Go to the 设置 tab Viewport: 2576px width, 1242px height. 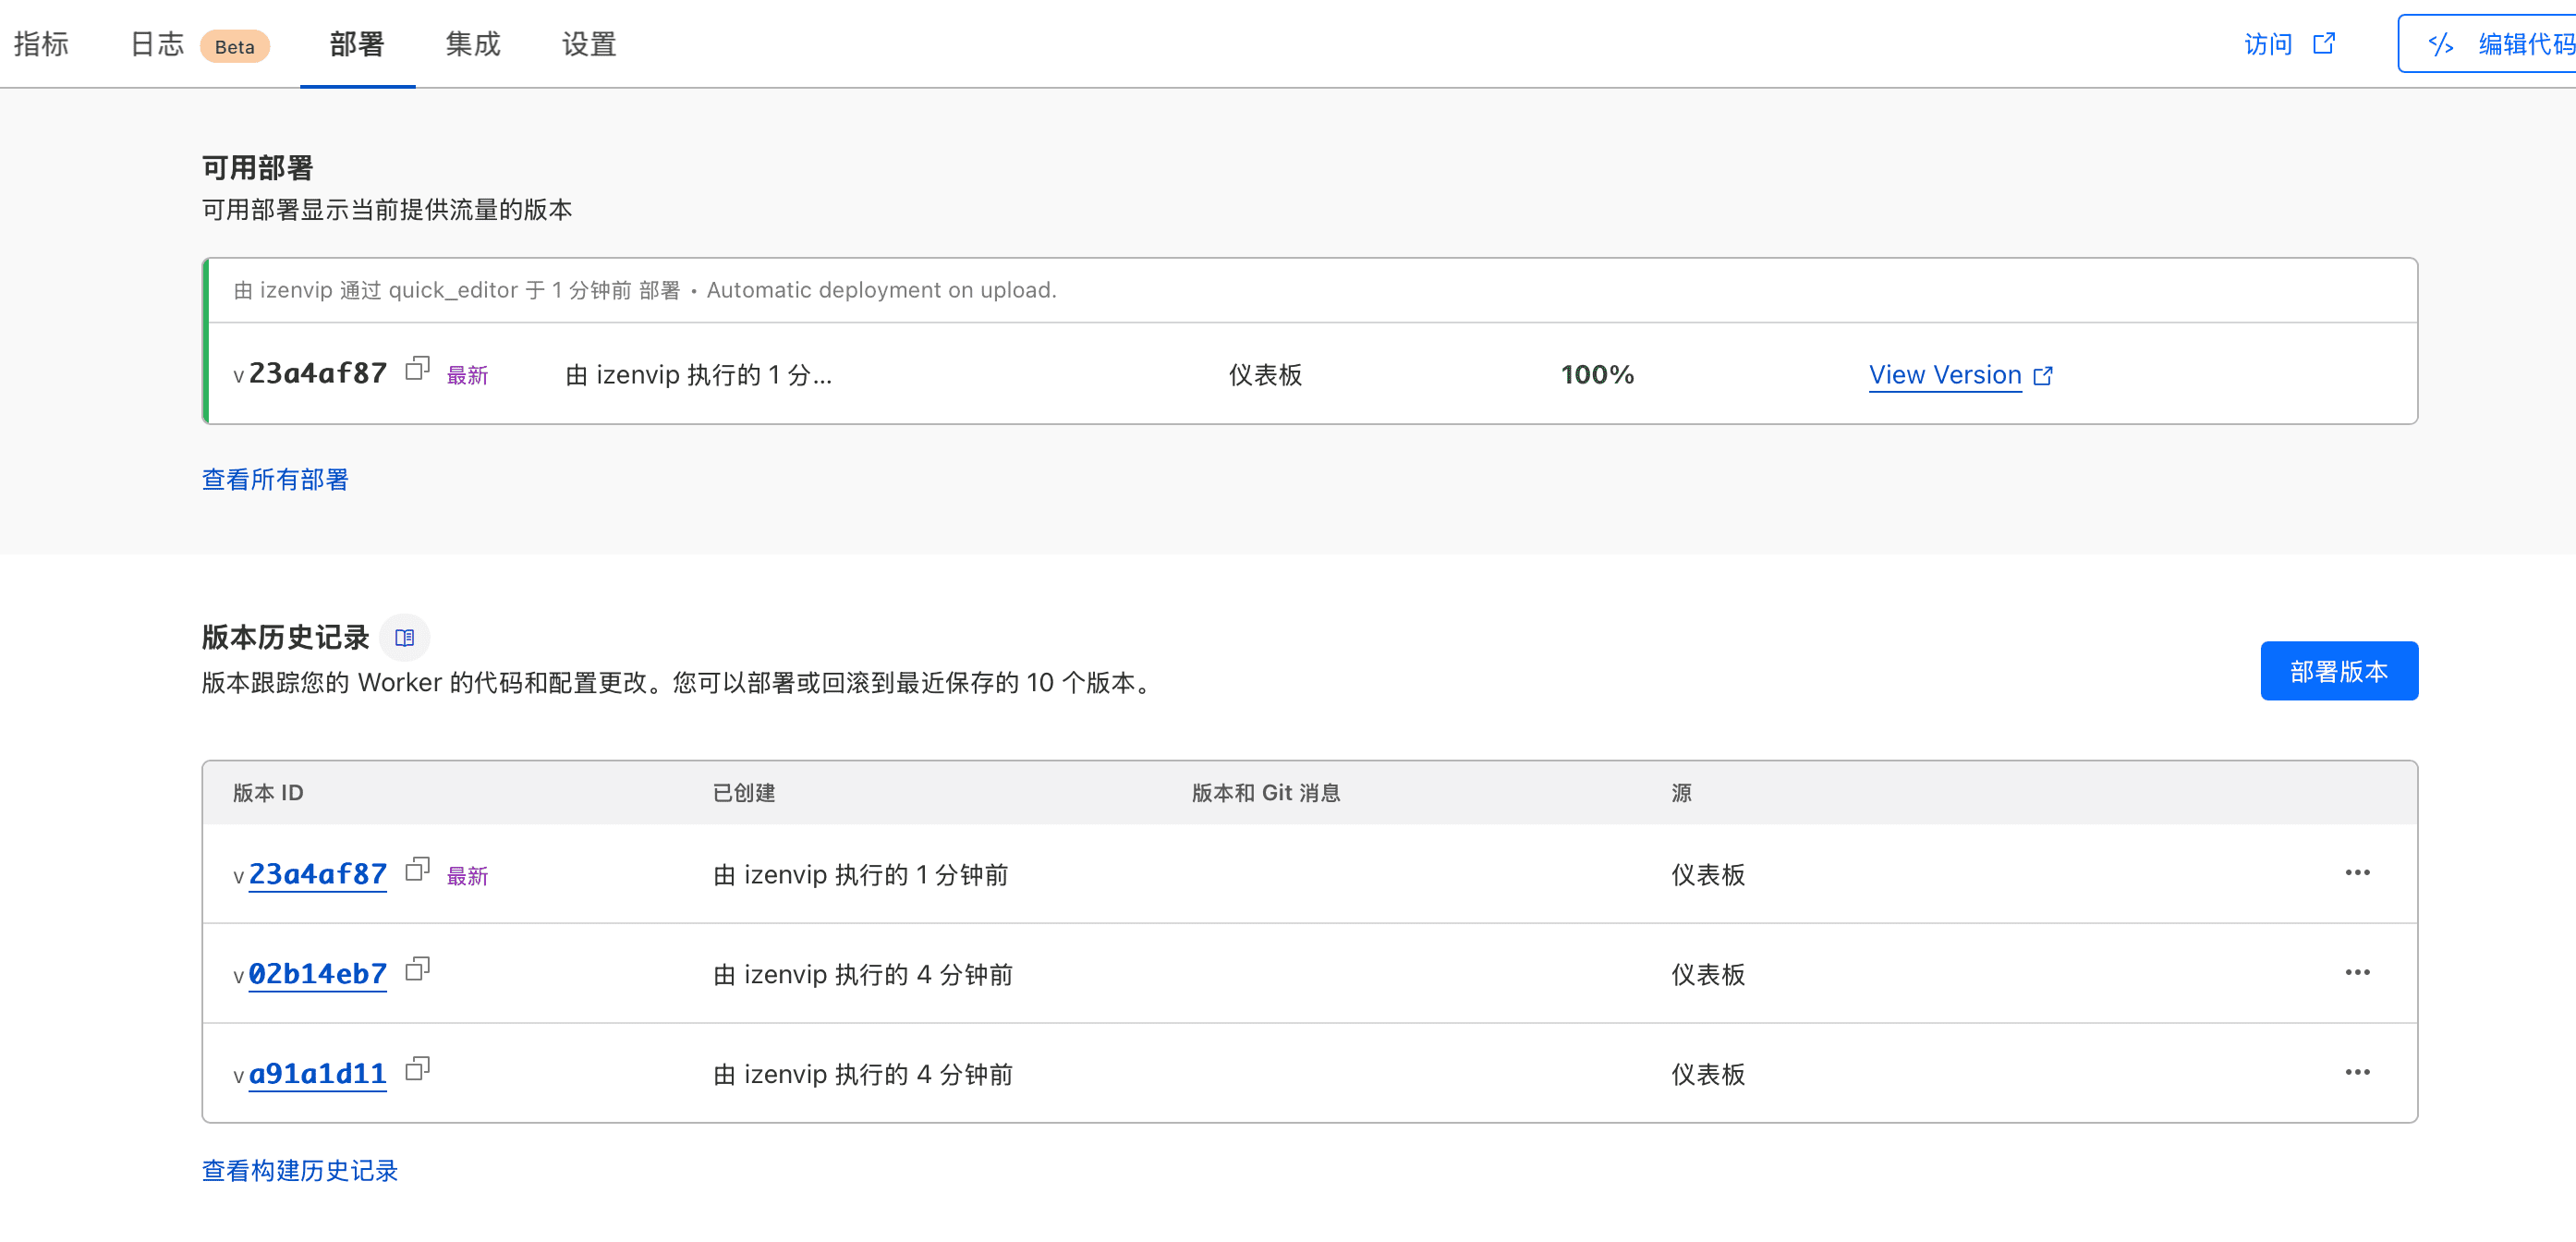(x=589, y=44)
